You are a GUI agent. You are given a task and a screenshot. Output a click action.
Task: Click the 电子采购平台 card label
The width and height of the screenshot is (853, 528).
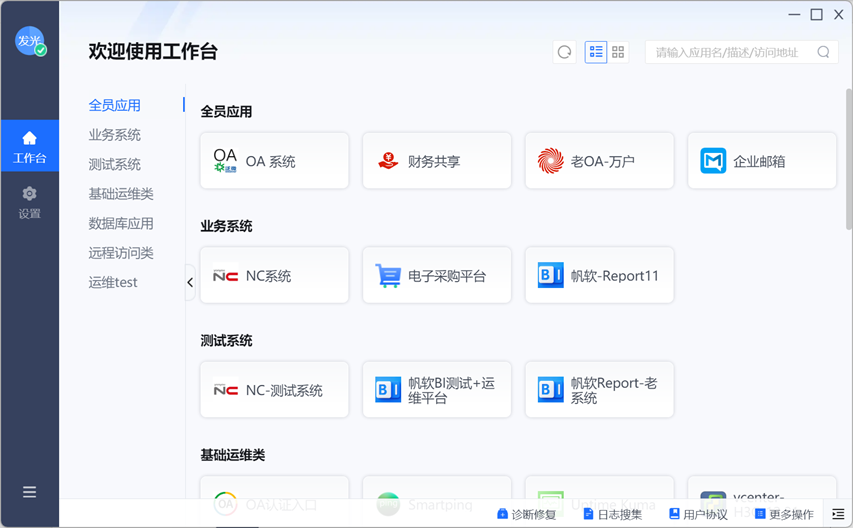pyautogui.click(x=447, y=276)
